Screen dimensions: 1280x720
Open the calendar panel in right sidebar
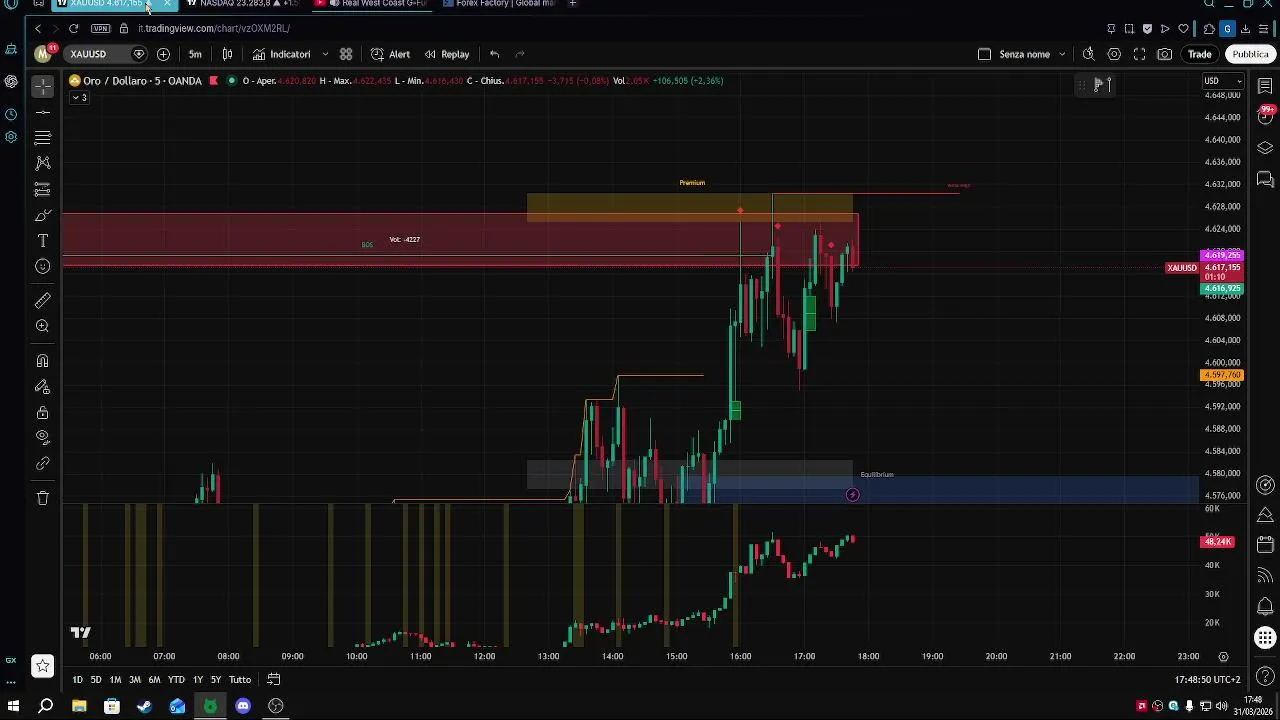[x=1265, y=545]
